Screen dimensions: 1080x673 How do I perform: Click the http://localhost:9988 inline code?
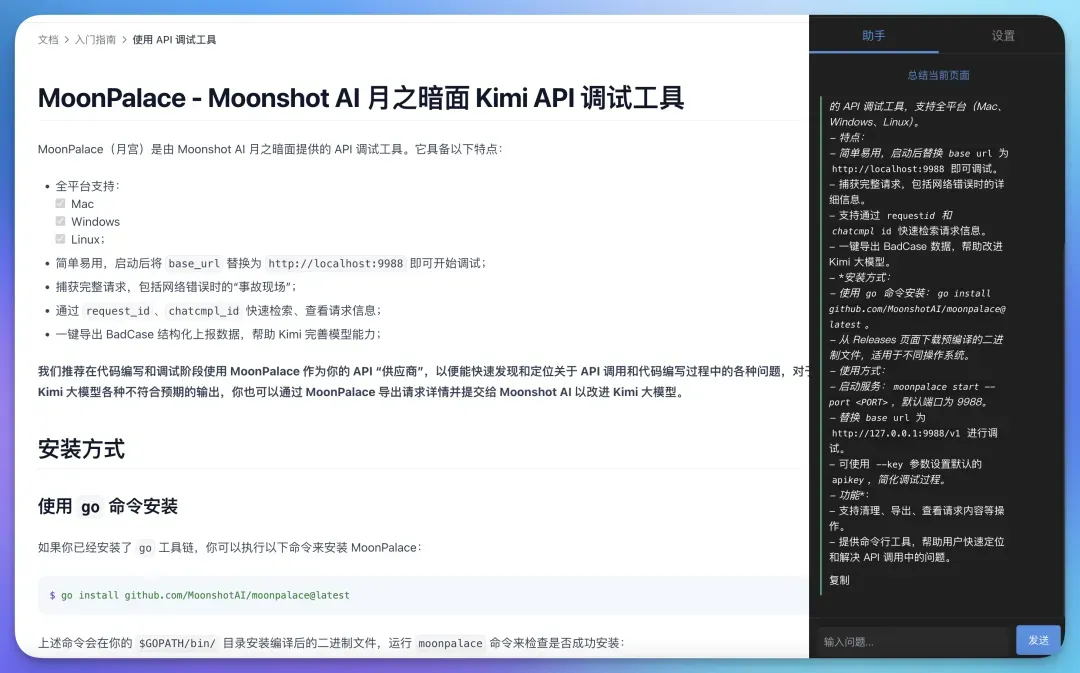[335, 264]
